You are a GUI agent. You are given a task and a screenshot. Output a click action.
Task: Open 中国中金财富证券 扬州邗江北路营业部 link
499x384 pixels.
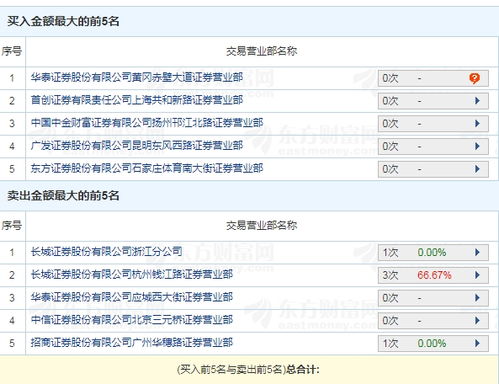147,123
